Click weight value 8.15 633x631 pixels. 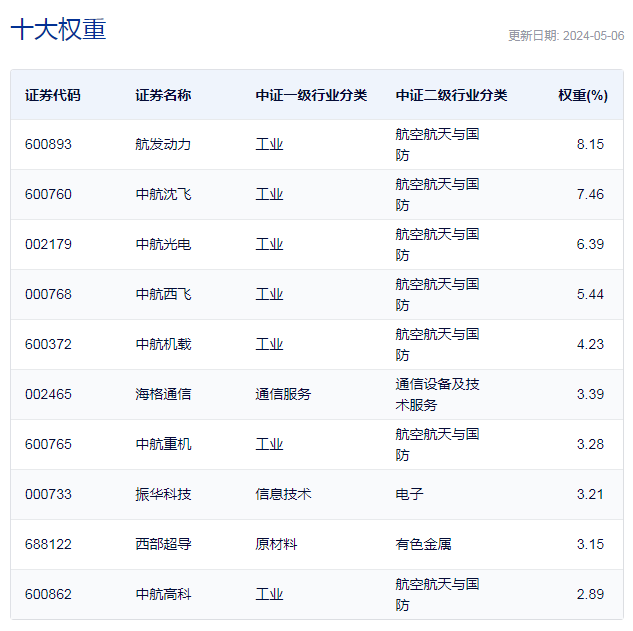[590, 144]
